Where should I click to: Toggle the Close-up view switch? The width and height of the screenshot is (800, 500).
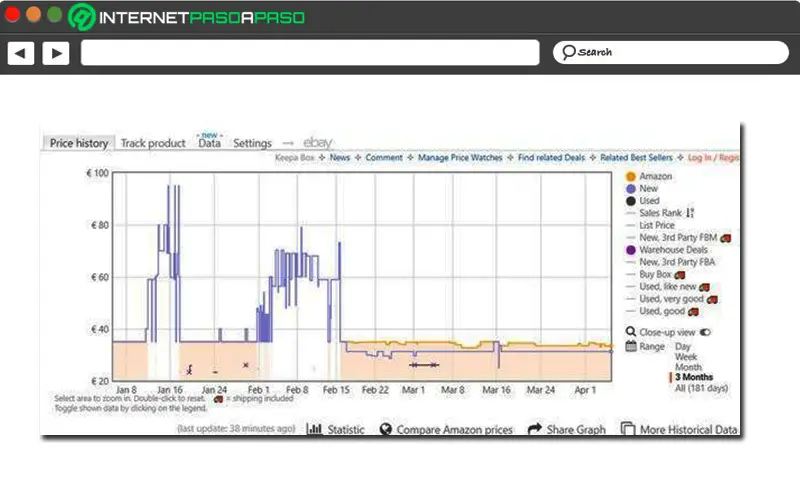[705, 332]
